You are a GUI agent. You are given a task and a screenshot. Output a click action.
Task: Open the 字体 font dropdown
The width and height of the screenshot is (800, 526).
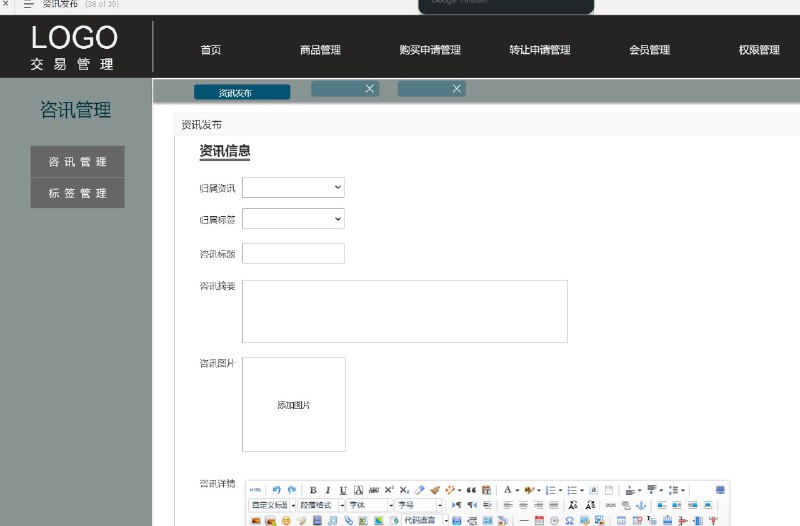(x=370, y=505)
